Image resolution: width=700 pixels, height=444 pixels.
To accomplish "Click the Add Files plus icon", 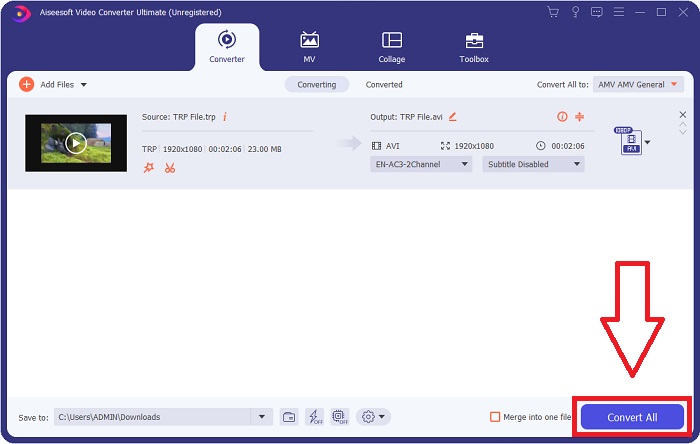I will point(26,84).
